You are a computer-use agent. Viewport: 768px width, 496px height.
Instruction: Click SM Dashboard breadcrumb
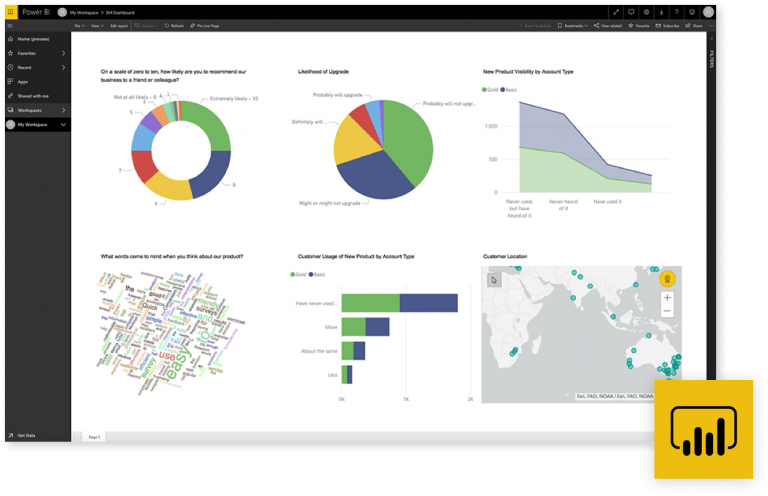pos(120,13)
